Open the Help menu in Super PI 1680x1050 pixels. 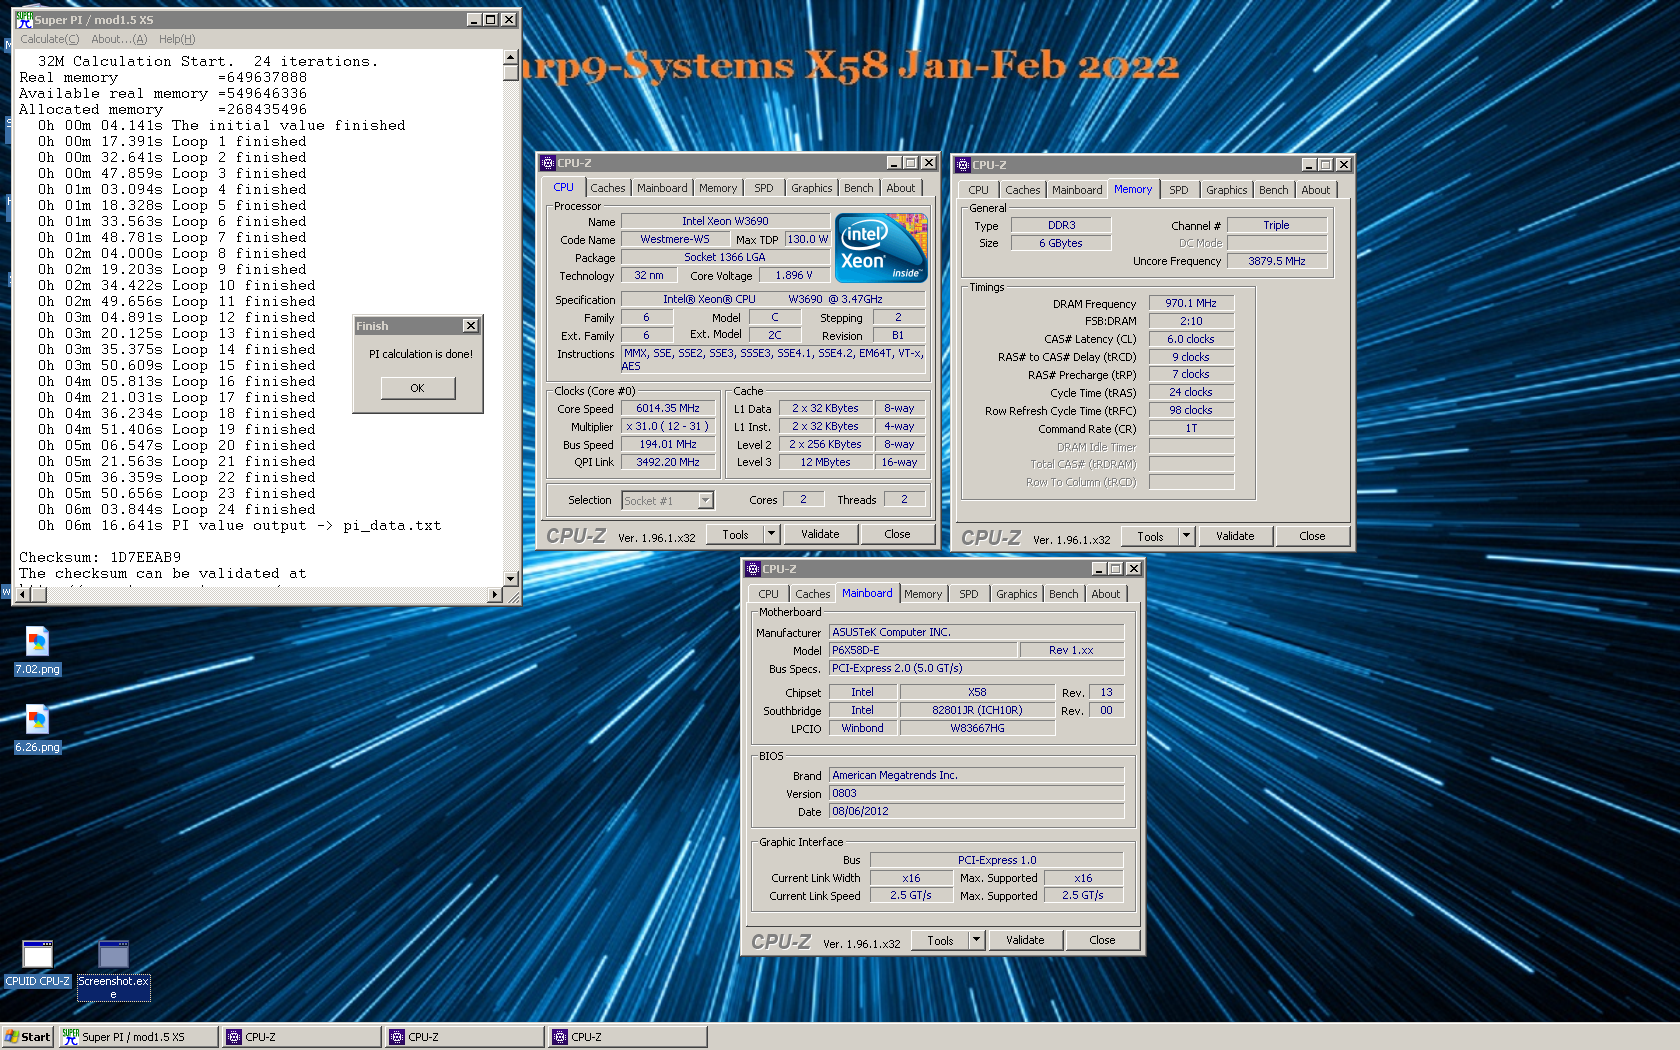coord(177,39)
